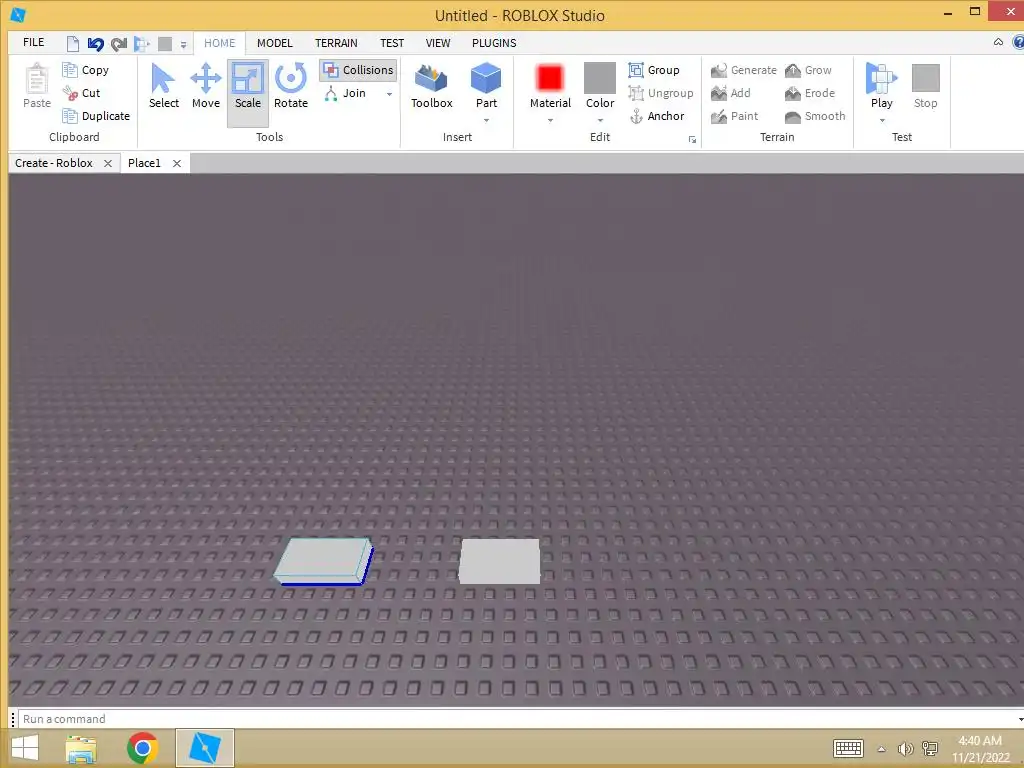The image size is (1024, 768).
Task: Click the Stop test button
Action: (x=925, y=86)
